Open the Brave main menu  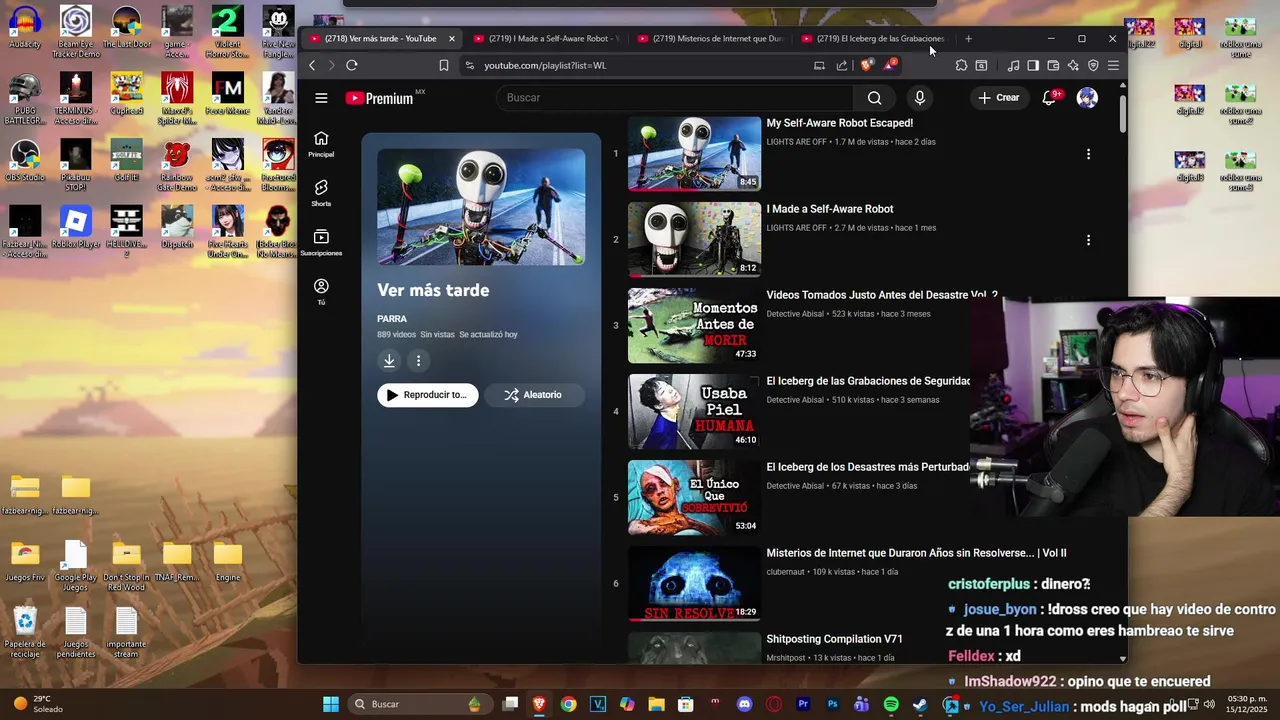(x=1113, y=65)
